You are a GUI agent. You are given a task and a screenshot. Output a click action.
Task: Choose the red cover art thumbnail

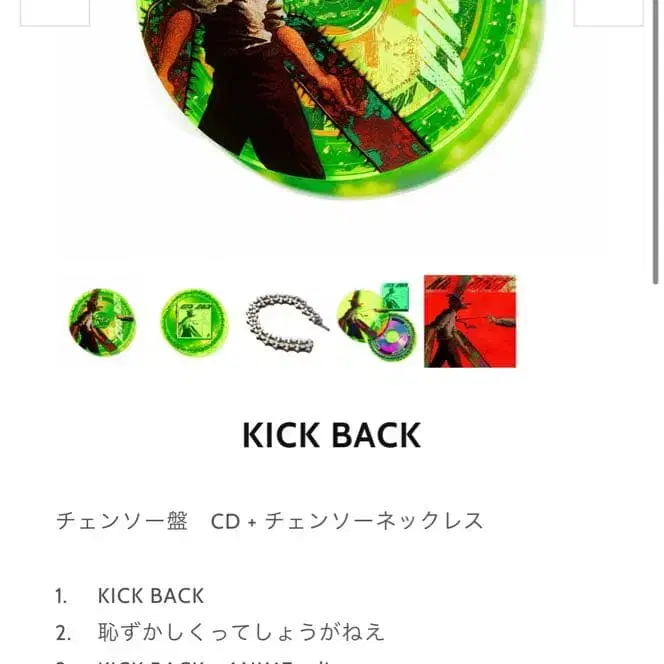470,322
